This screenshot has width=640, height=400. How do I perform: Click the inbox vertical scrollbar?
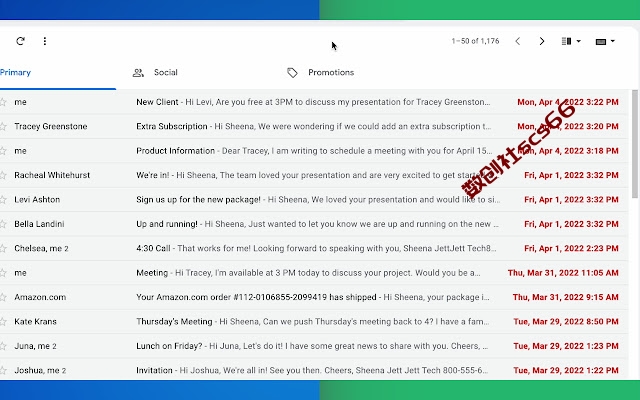click(x=634, y=143)
